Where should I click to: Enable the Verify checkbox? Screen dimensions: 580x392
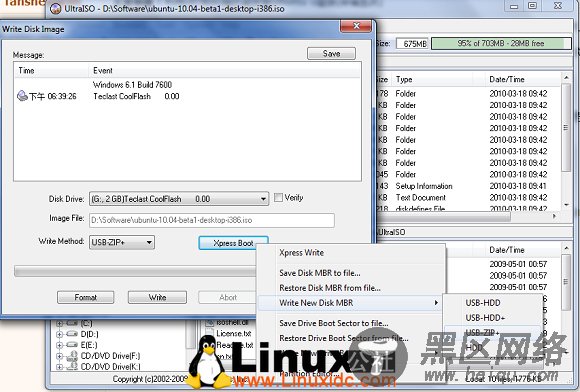[278, 197]
